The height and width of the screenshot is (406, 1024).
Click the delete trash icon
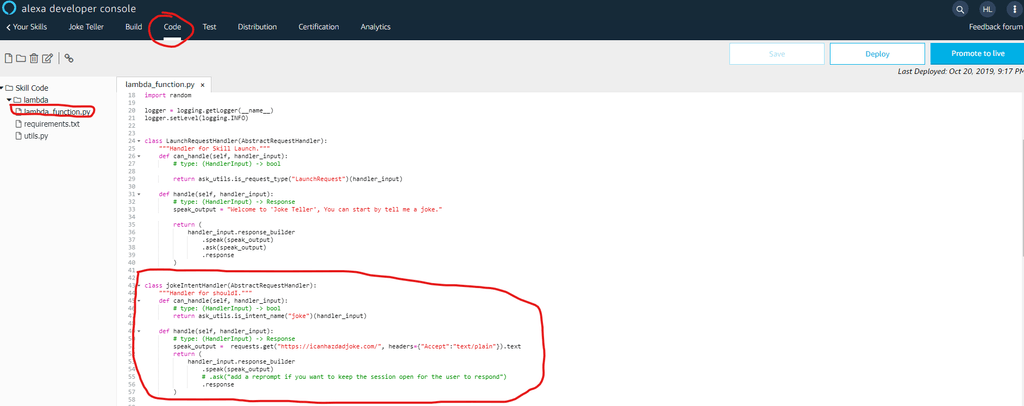(34, 59)
